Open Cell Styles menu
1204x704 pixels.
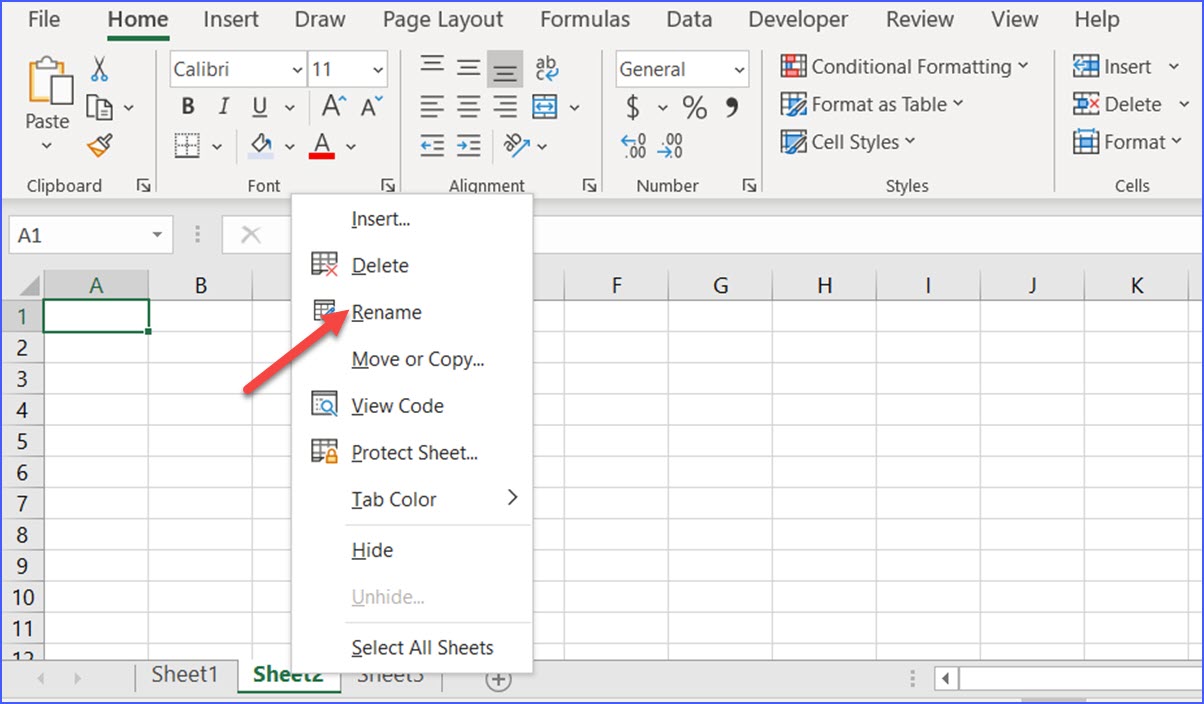[x=848, y=142]
